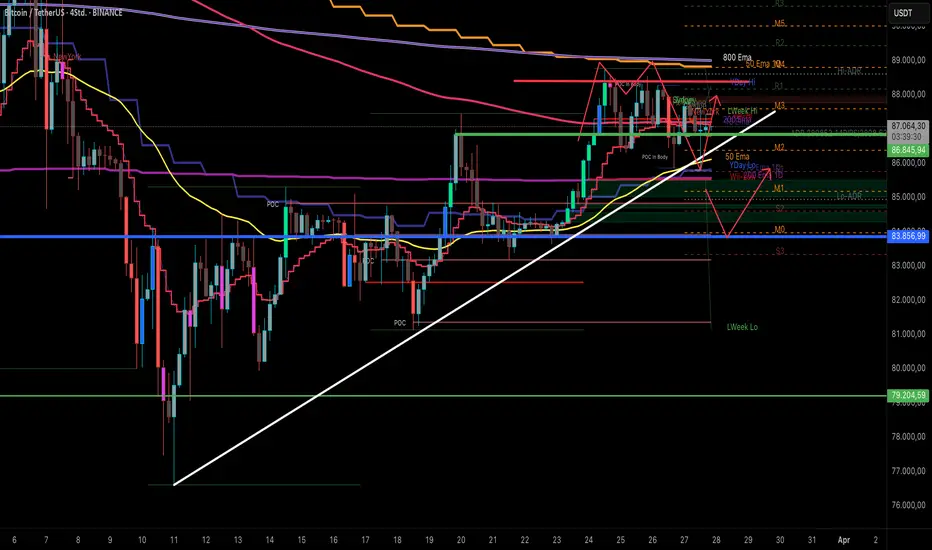Click date 28 on the time axis
Image resolution: width=932 pixels, height=550 pixels.
(716, 540)
